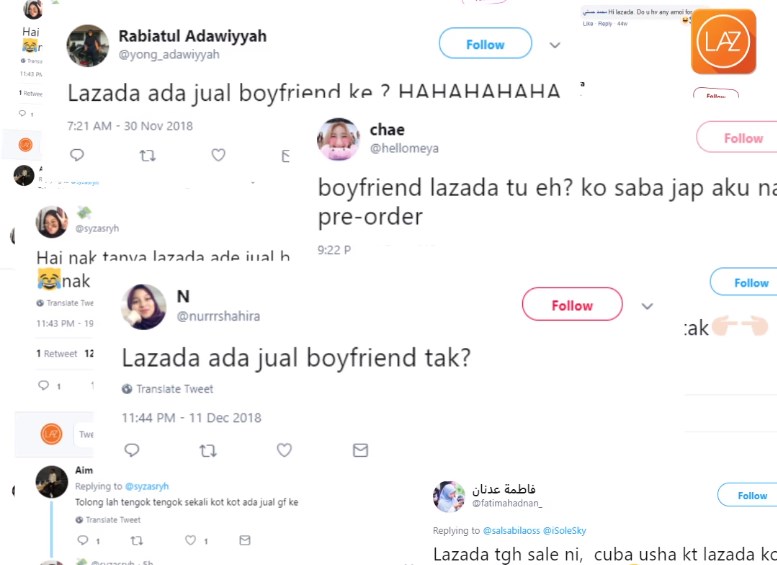Screen dimensions: 777x565
Task: Retweet the tweet by @nurrrshahira
Action: [x=208, y=451]
